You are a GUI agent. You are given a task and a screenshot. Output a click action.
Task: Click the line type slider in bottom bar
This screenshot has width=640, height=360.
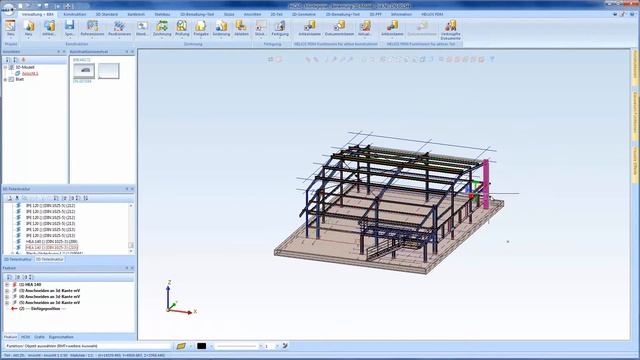[237, 346]
